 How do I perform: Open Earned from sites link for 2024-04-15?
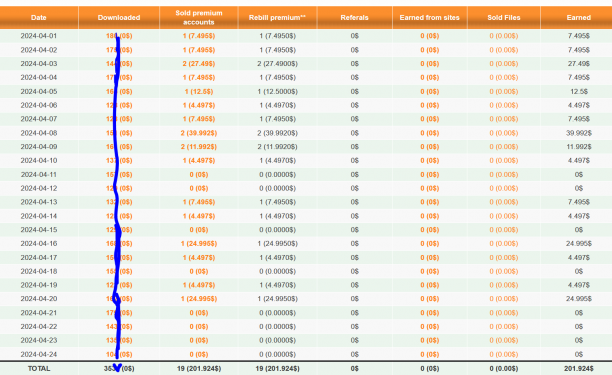click(x=429, y=230)
